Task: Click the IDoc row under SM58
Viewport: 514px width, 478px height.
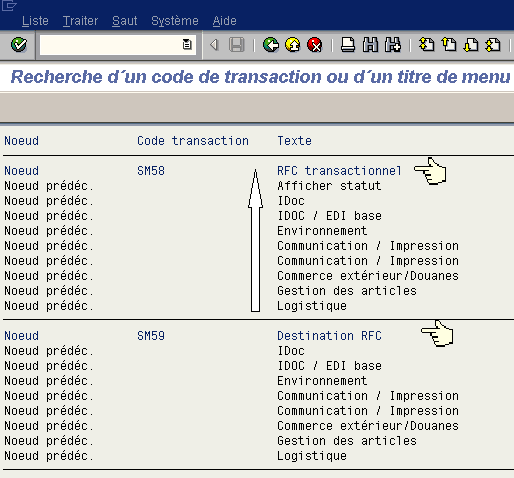Action: [291, 201]
